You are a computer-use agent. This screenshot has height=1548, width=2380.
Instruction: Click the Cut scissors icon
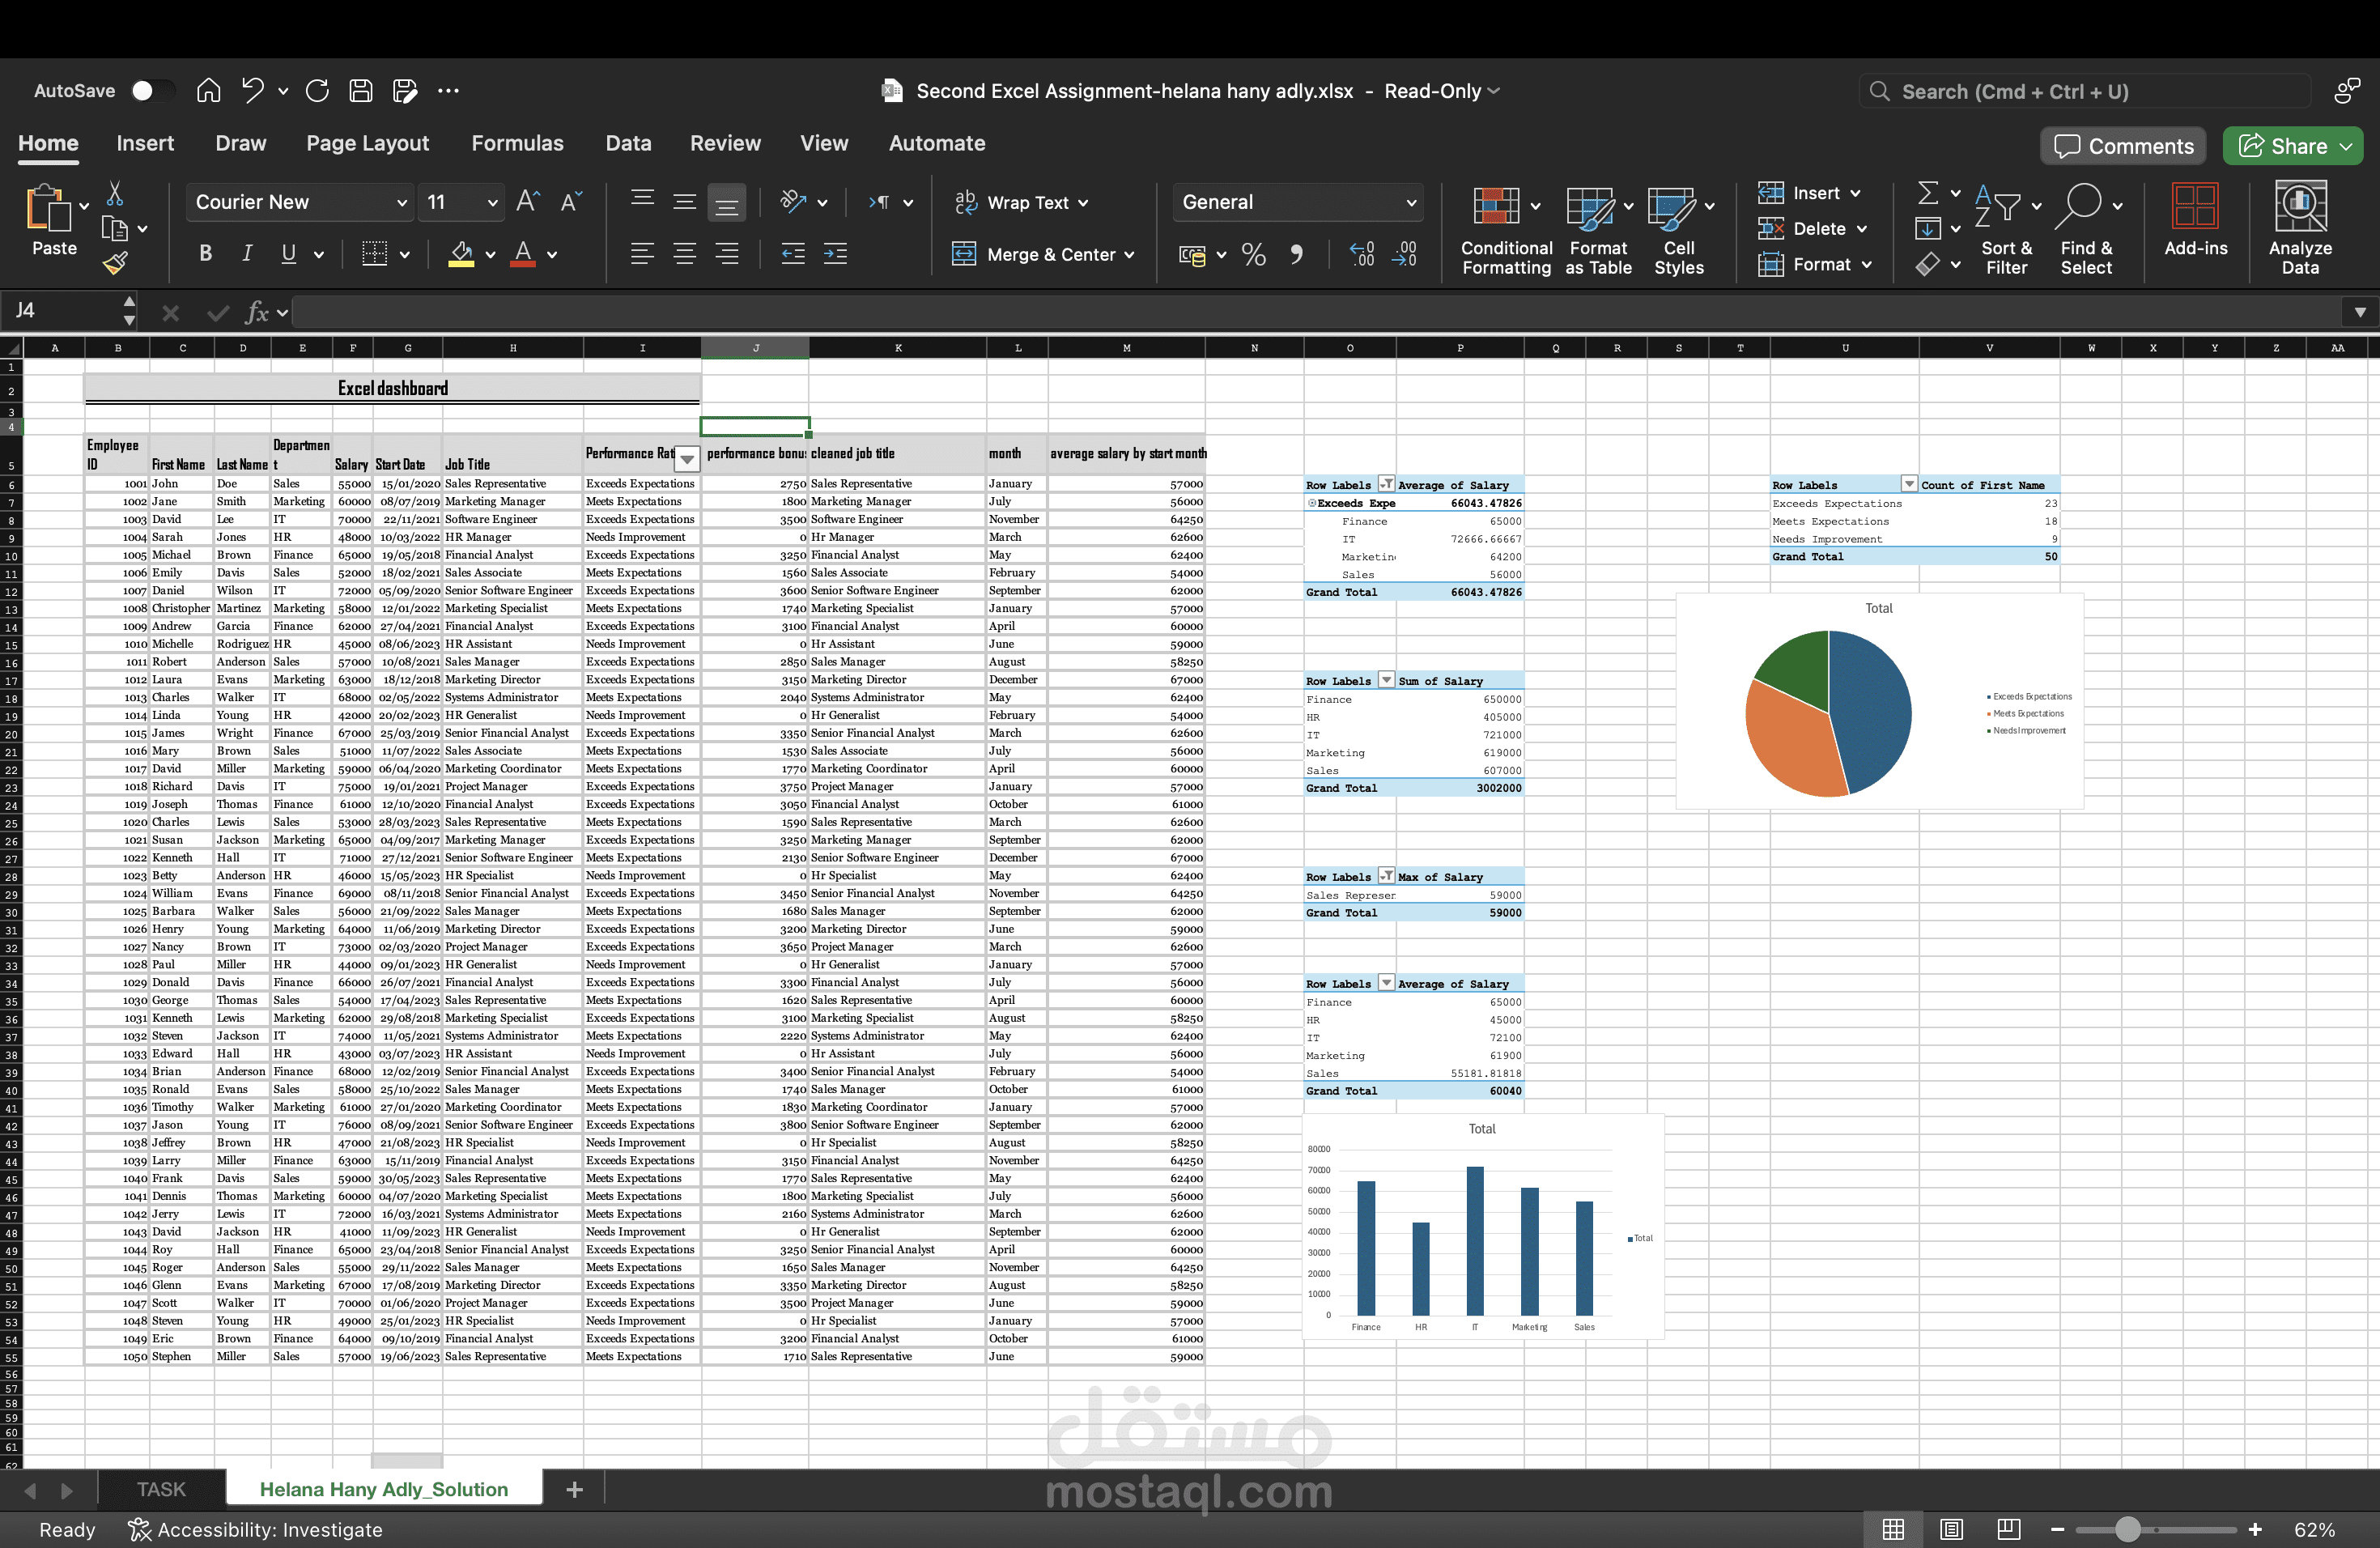(x=115, y=193)
